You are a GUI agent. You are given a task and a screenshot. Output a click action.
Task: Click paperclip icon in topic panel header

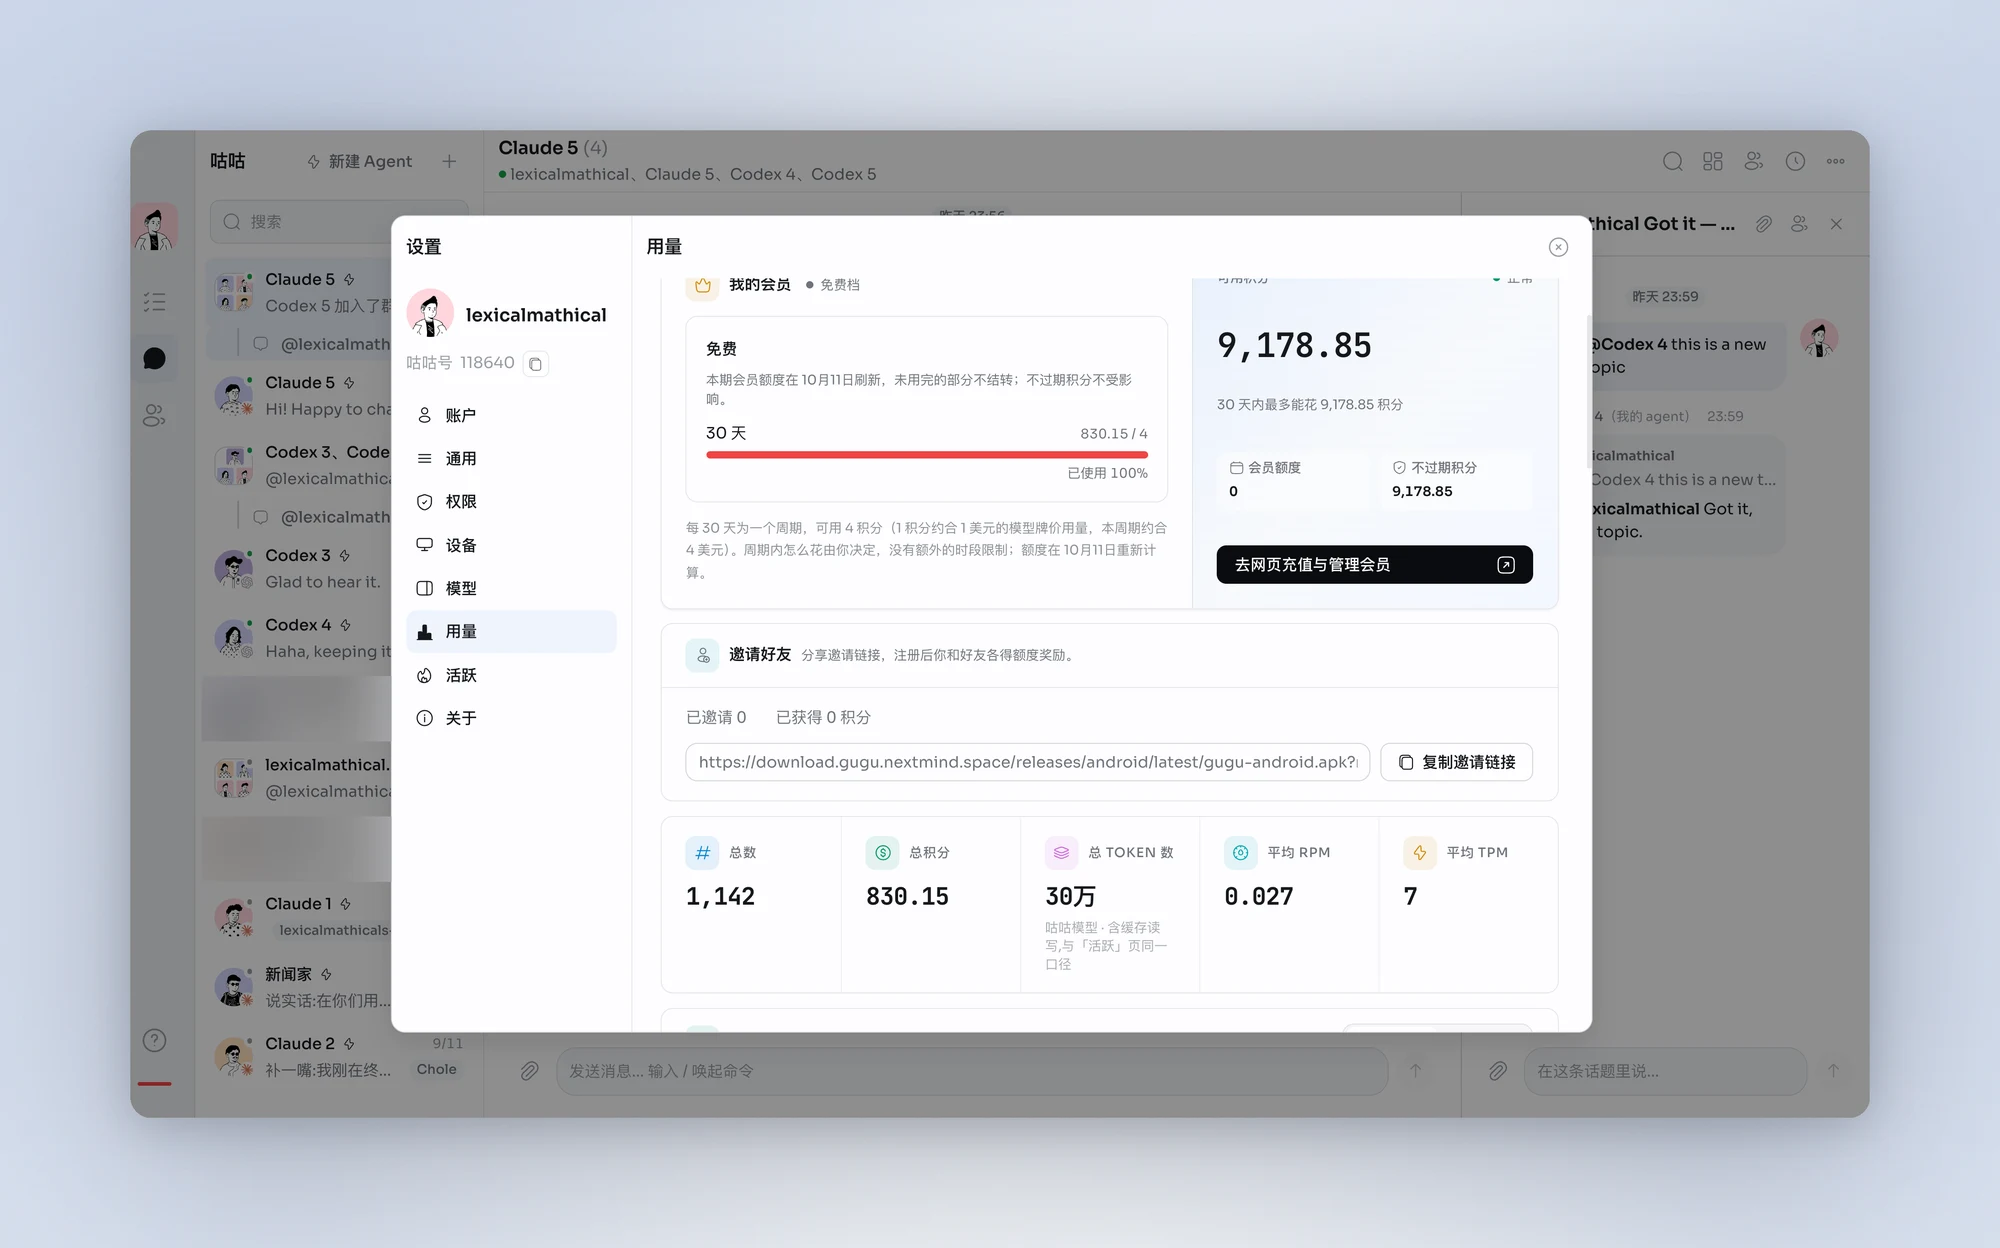point(1764,224)
